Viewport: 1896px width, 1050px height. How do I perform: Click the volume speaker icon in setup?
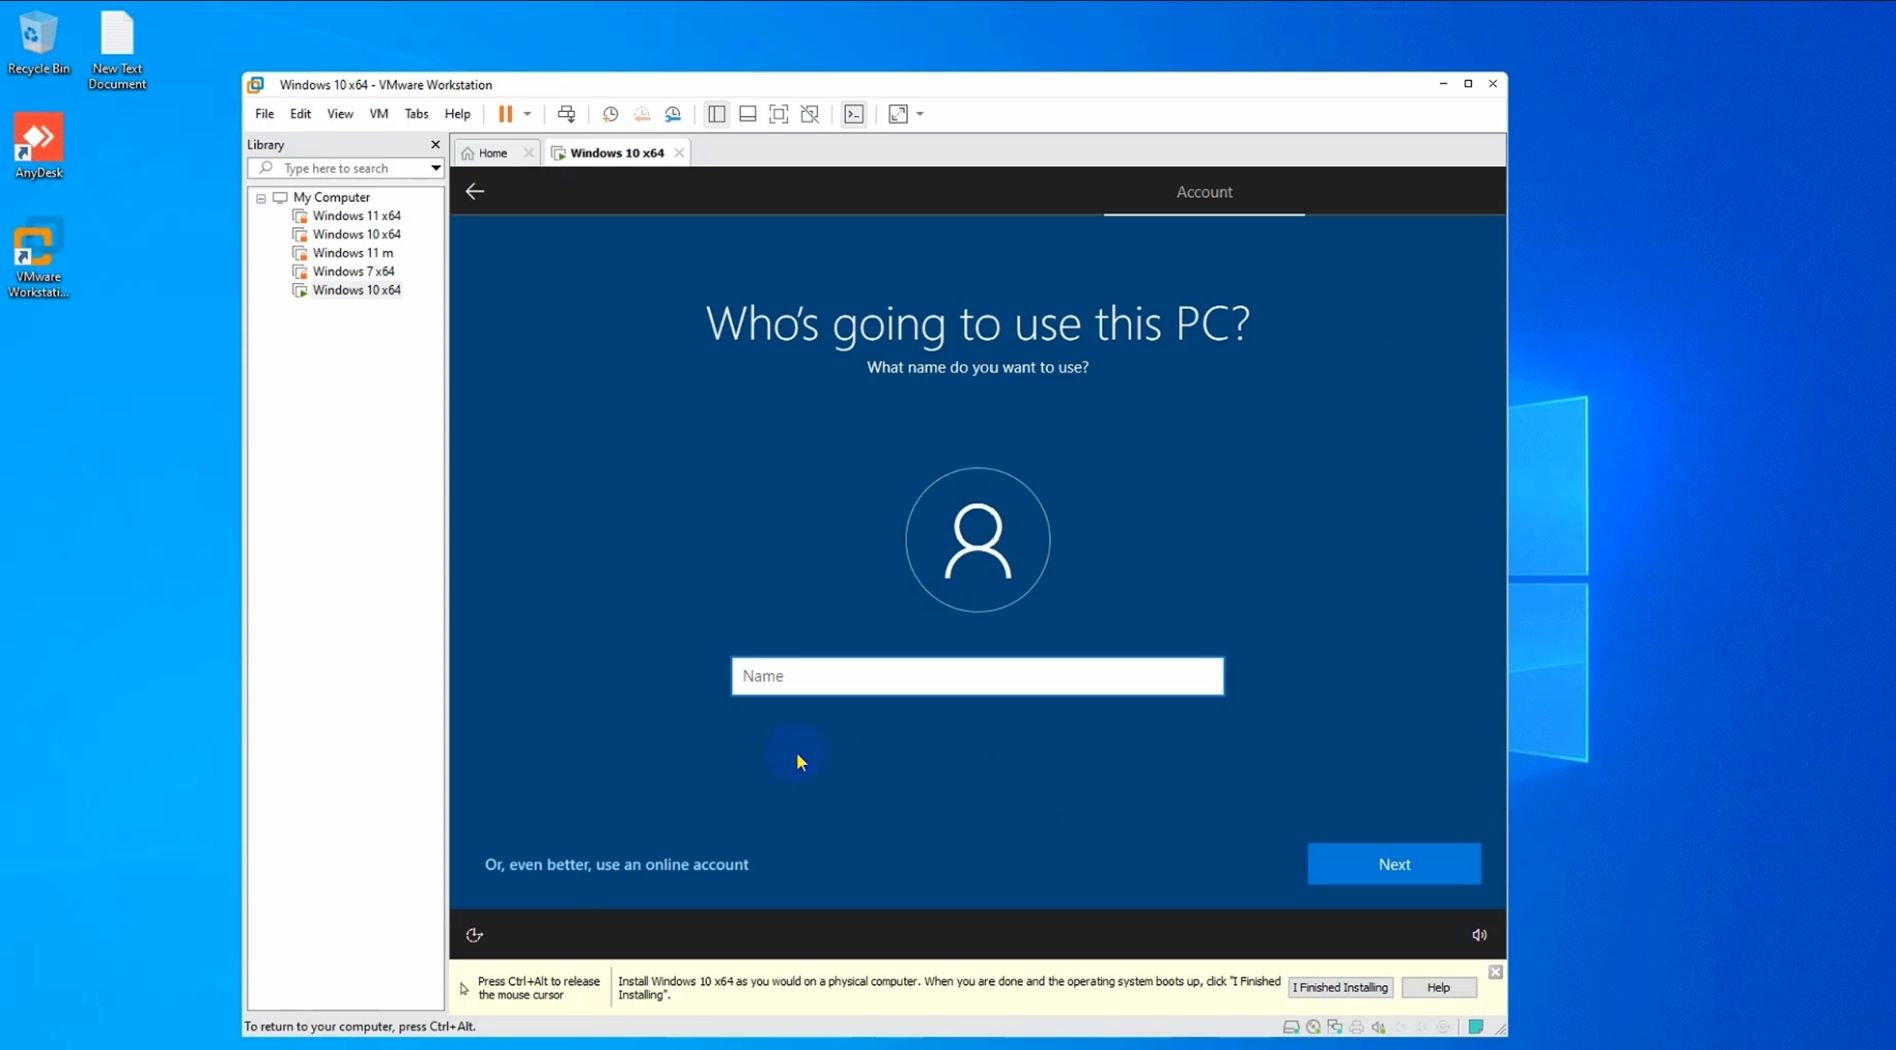(1479, 935)
